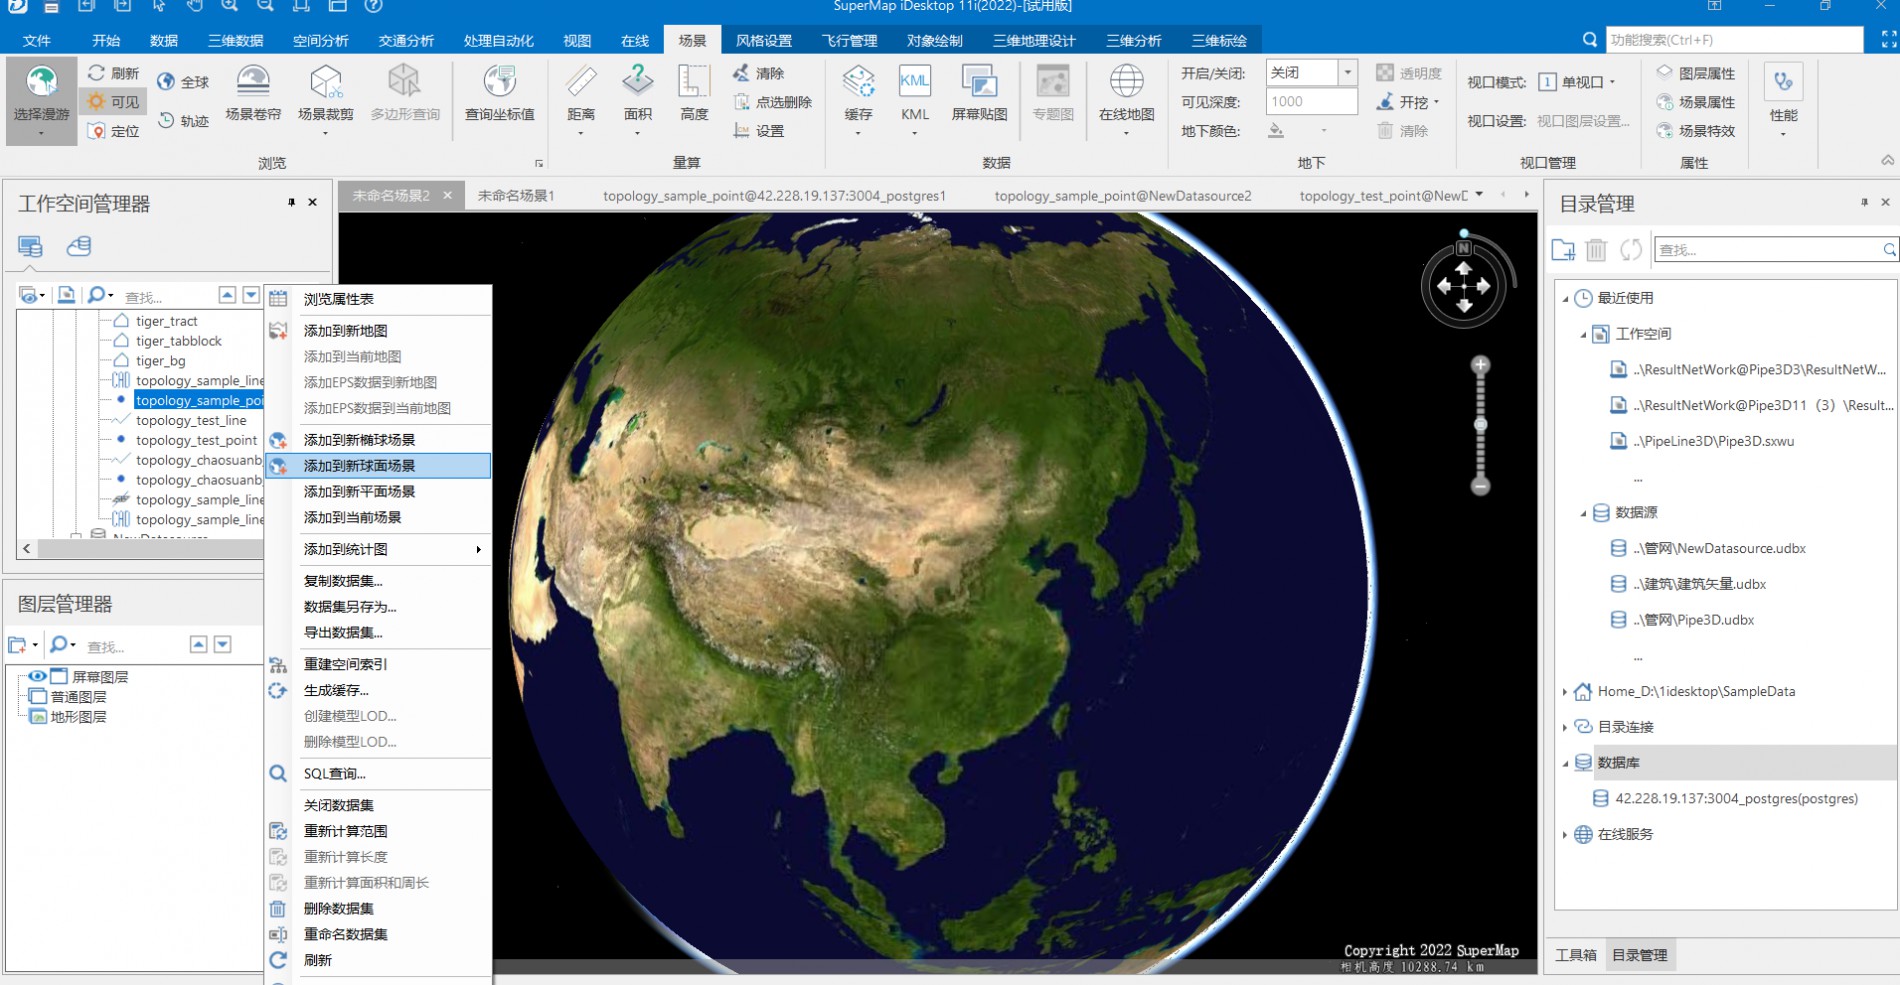Switch to the 飞行管理 ribbon tab
Viewport: 1900px width, 985px height.
pyautogui.click(x=849, y=40)
